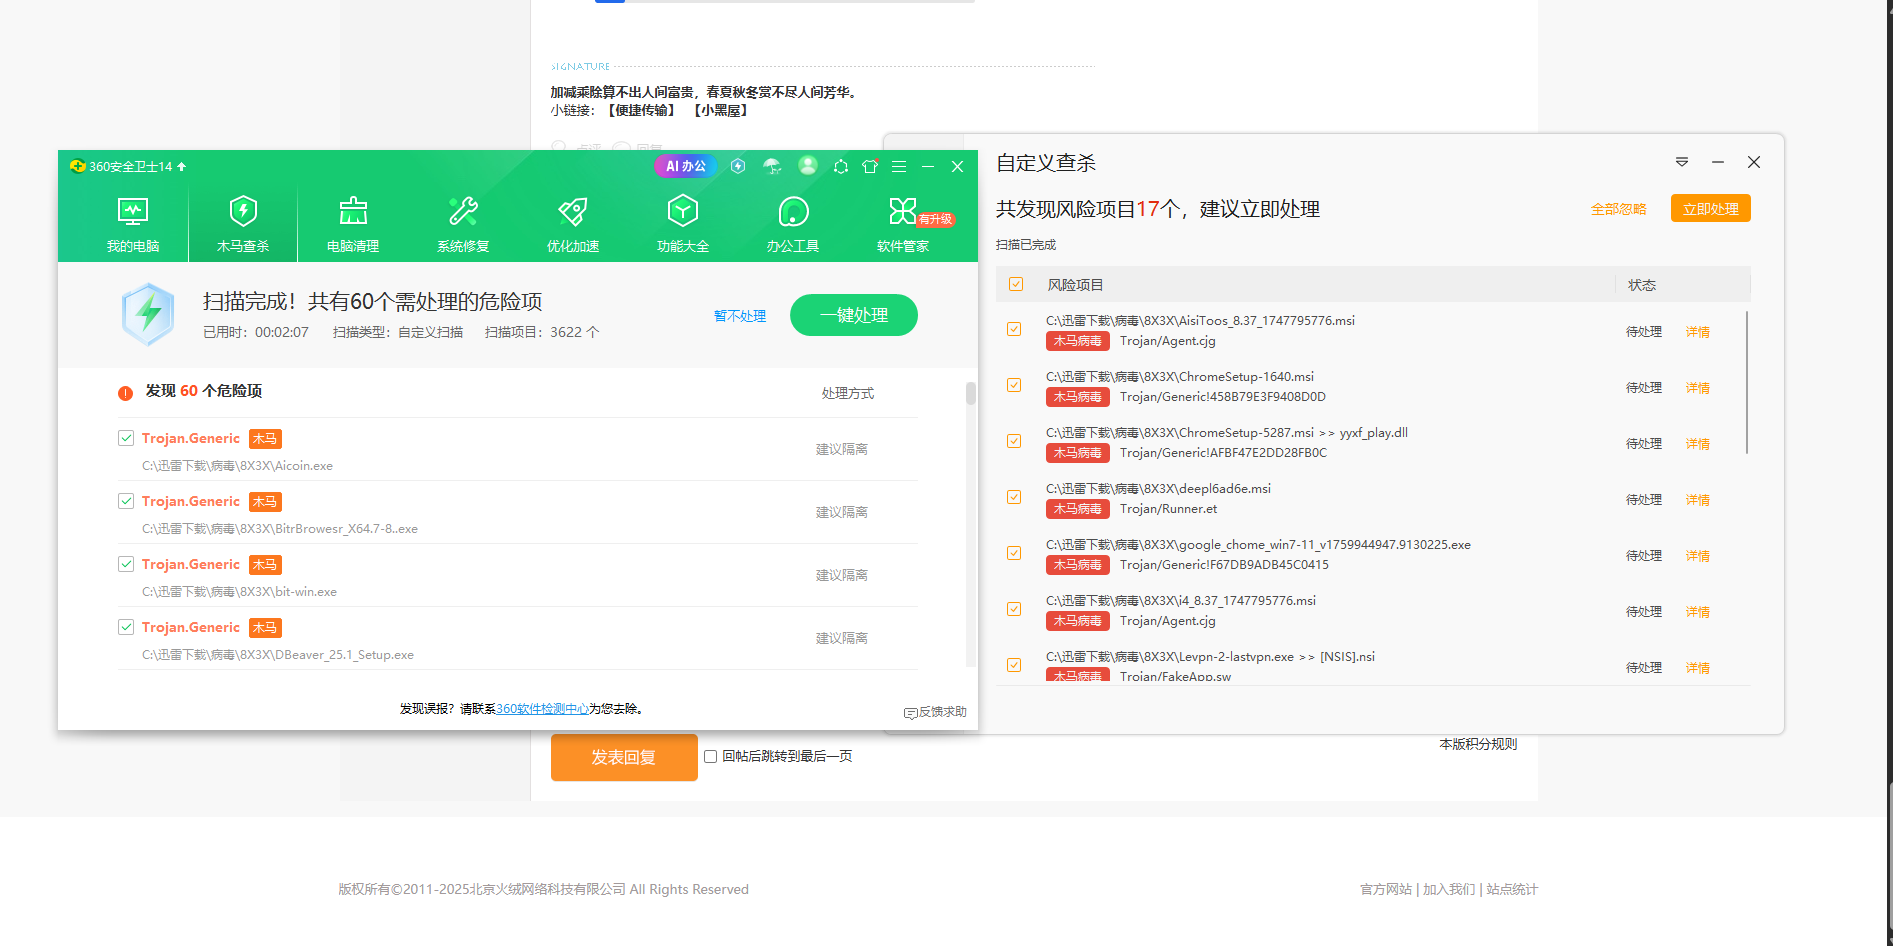Click 建议隔离 for DBeaver row
The width and height of the screenshot is (1893, 946).
842,639
